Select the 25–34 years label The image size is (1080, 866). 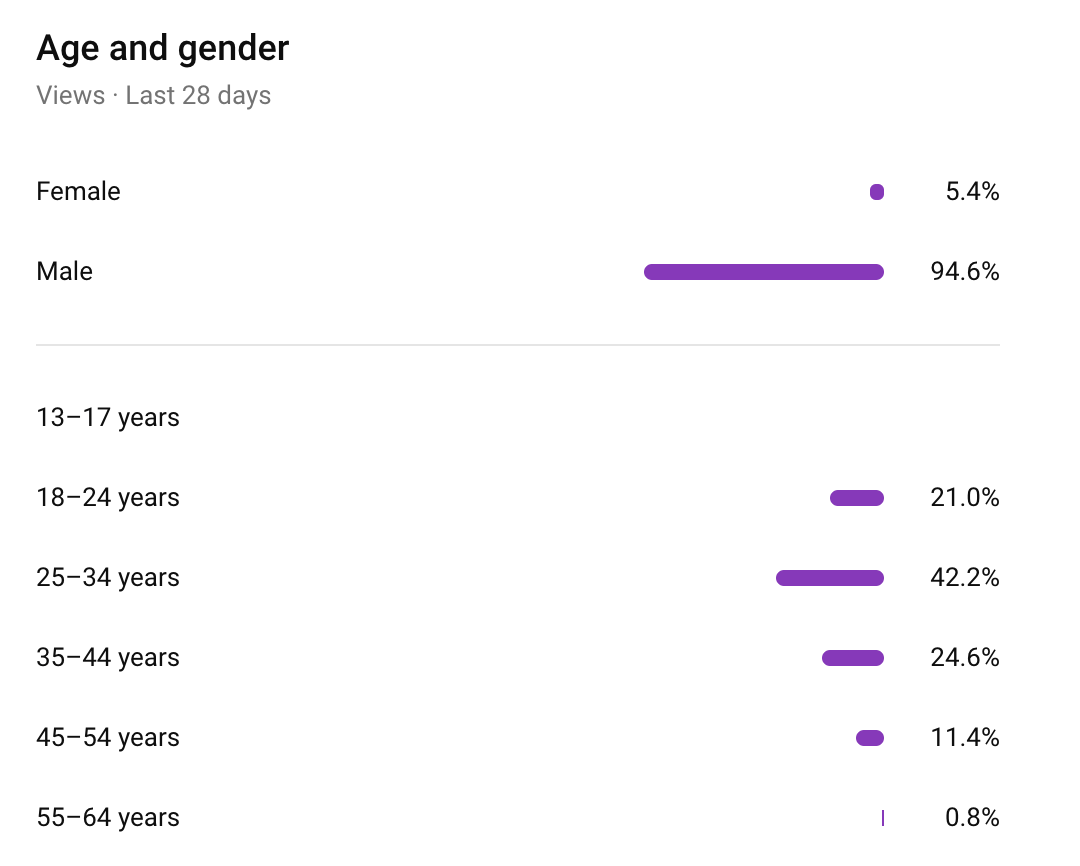pyautogui.click(x=108, y=577)
